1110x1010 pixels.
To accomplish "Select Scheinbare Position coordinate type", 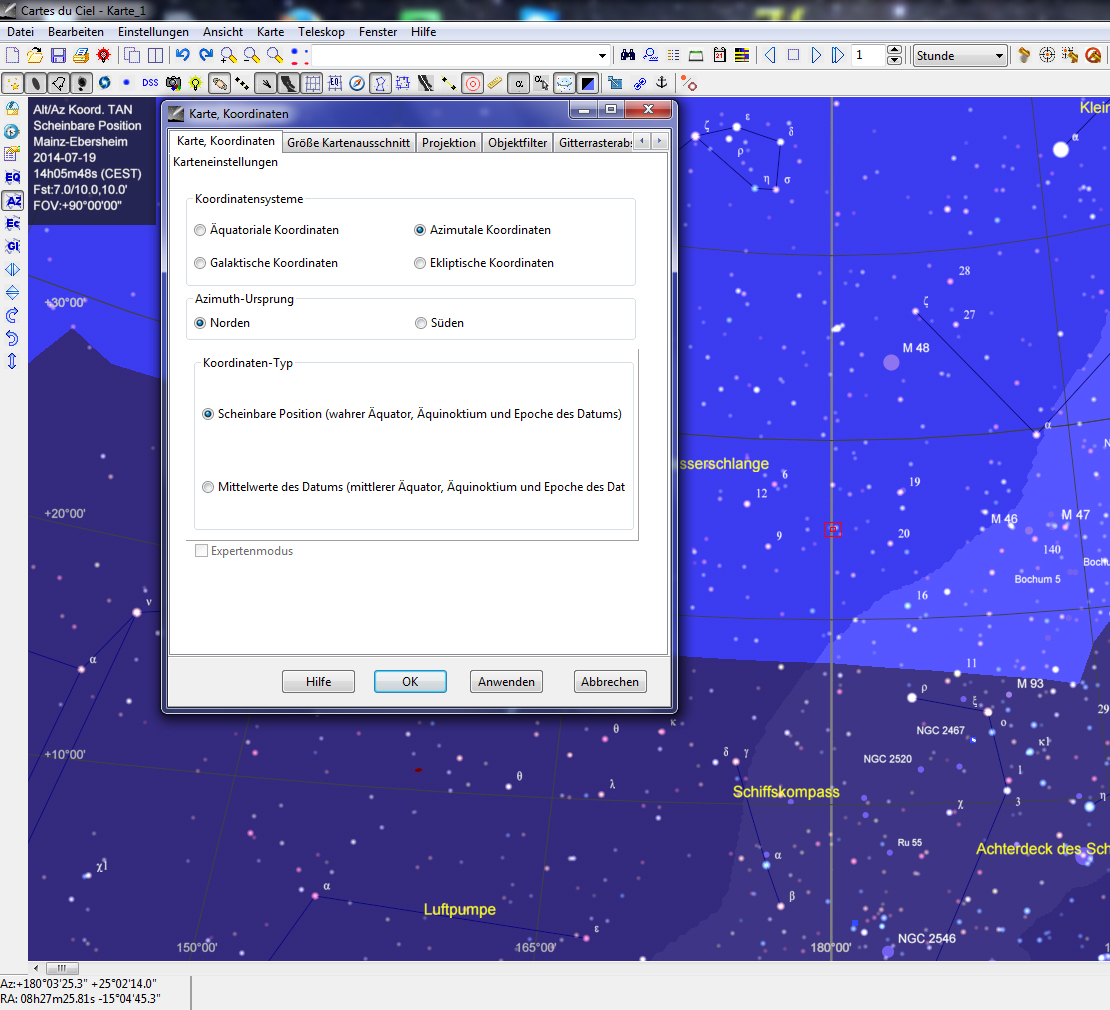I will tap(411, 414).
